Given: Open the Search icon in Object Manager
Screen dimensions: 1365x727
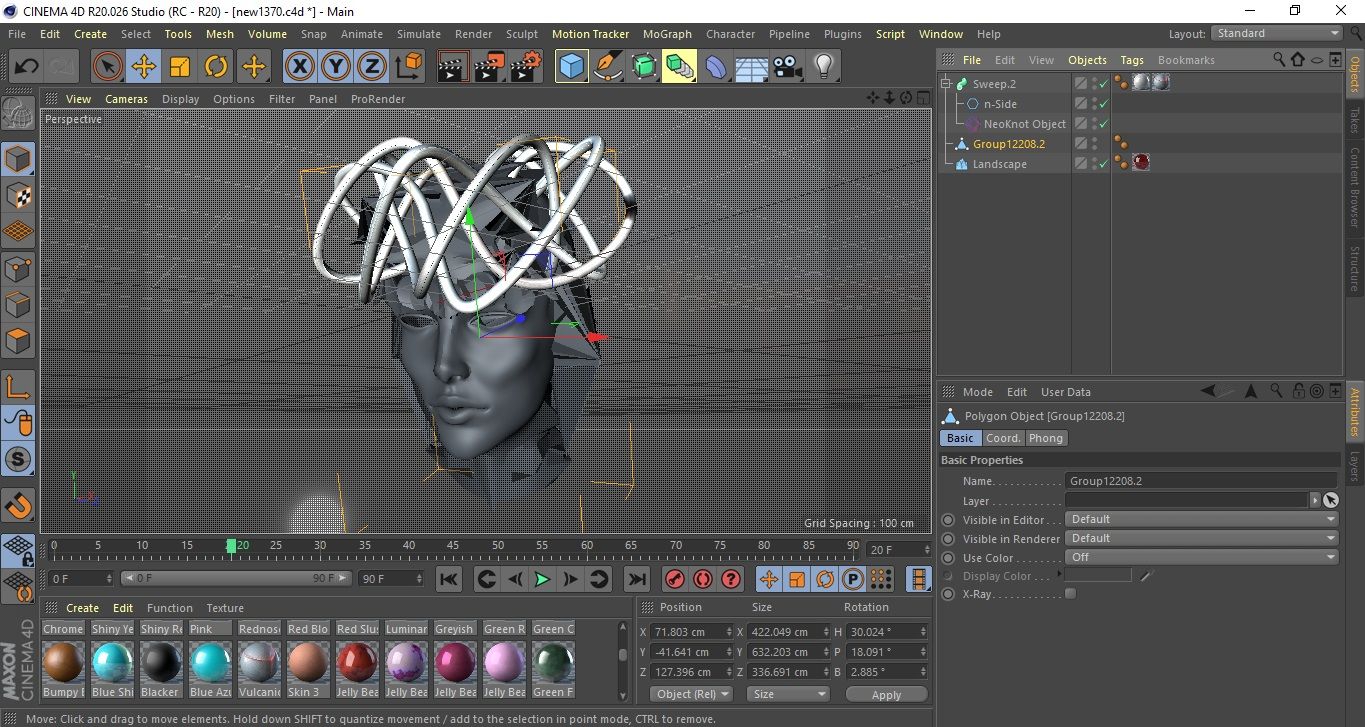Looking at the screenshot, I should (1279, 60).
